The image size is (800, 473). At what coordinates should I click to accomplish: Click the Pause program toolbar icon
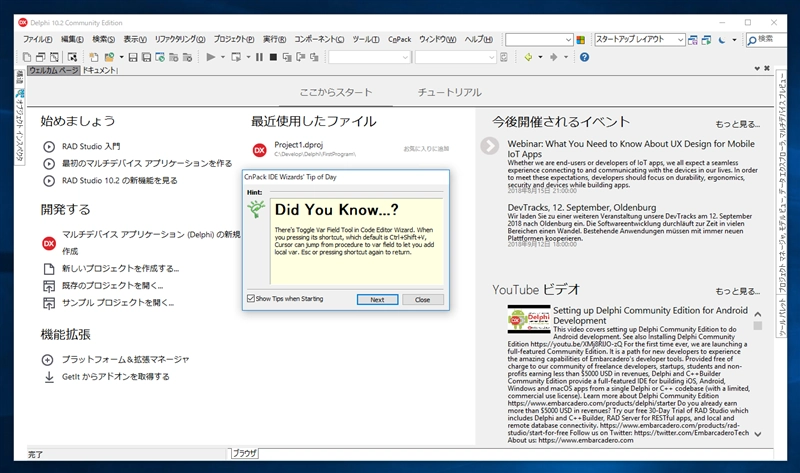tap(259, 57)
